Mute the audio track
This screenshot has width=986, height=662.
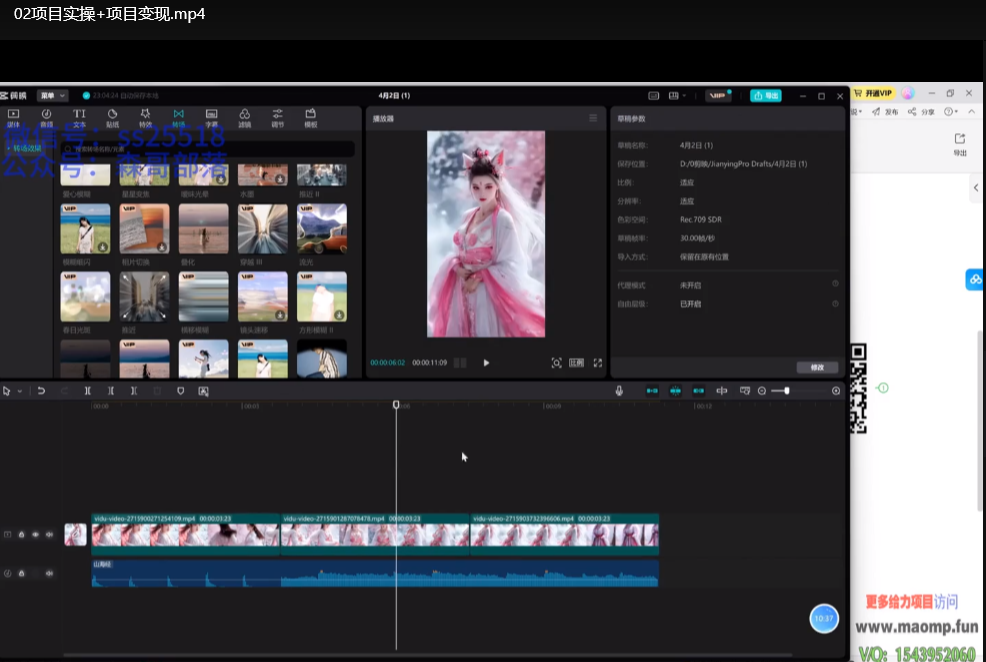49,573
